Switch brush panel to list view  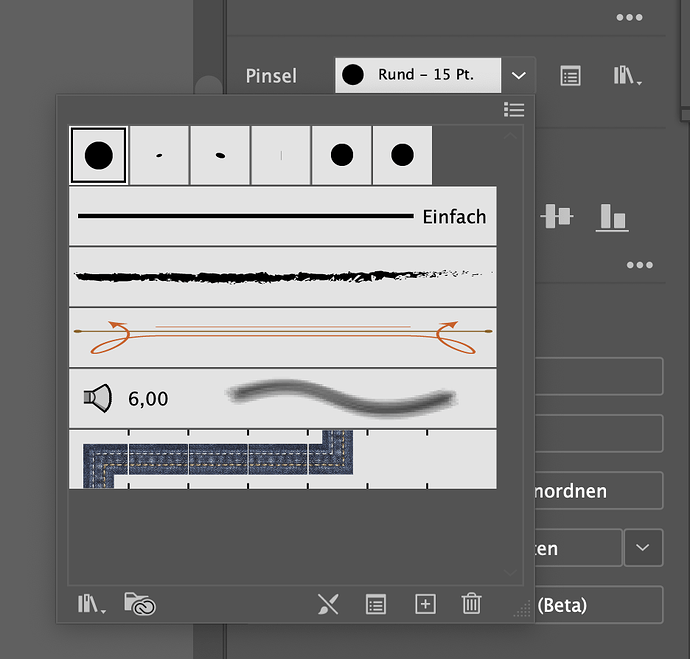[x=514, y=109]
